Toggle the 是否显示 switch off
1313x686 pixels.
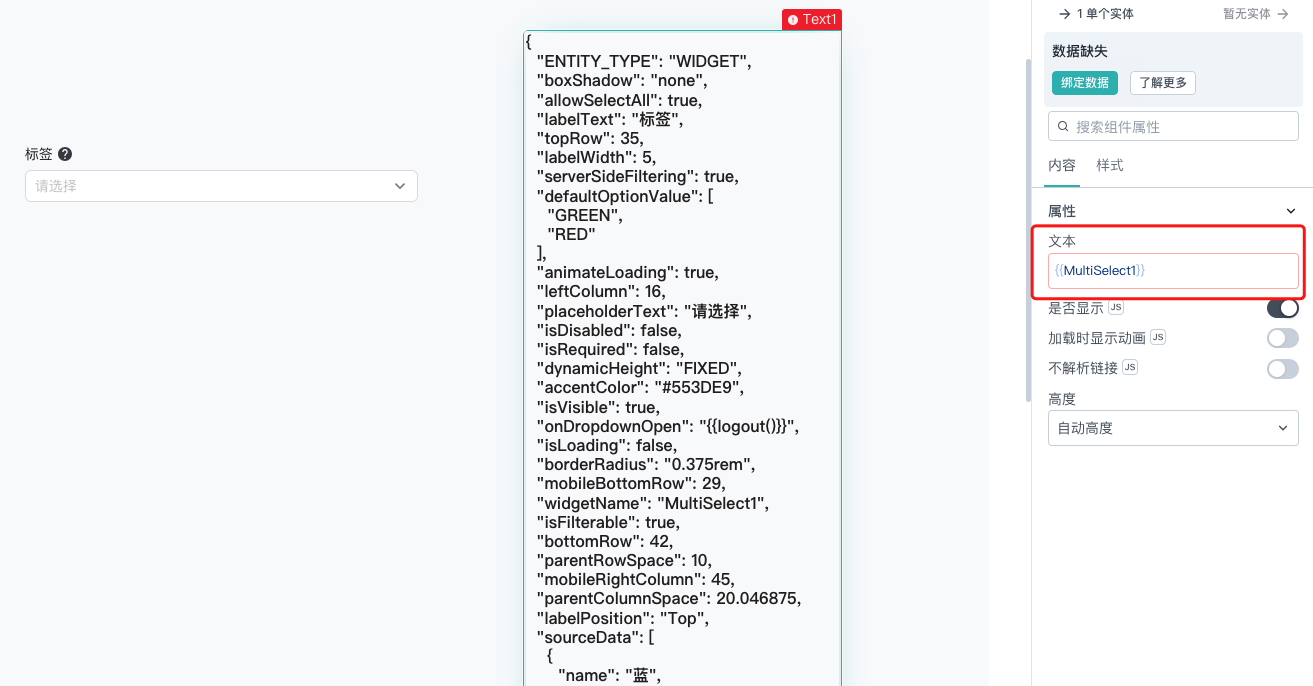[1283, 308]
